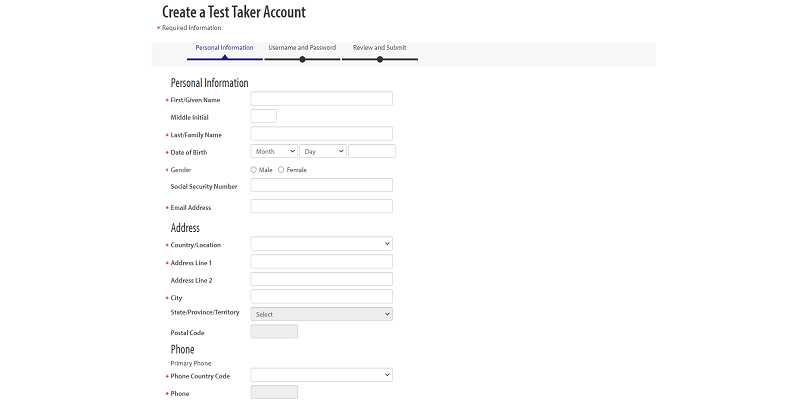Screen dimensions: 800x400
Task: Choose the Female gender option
Action: [281, 170]
